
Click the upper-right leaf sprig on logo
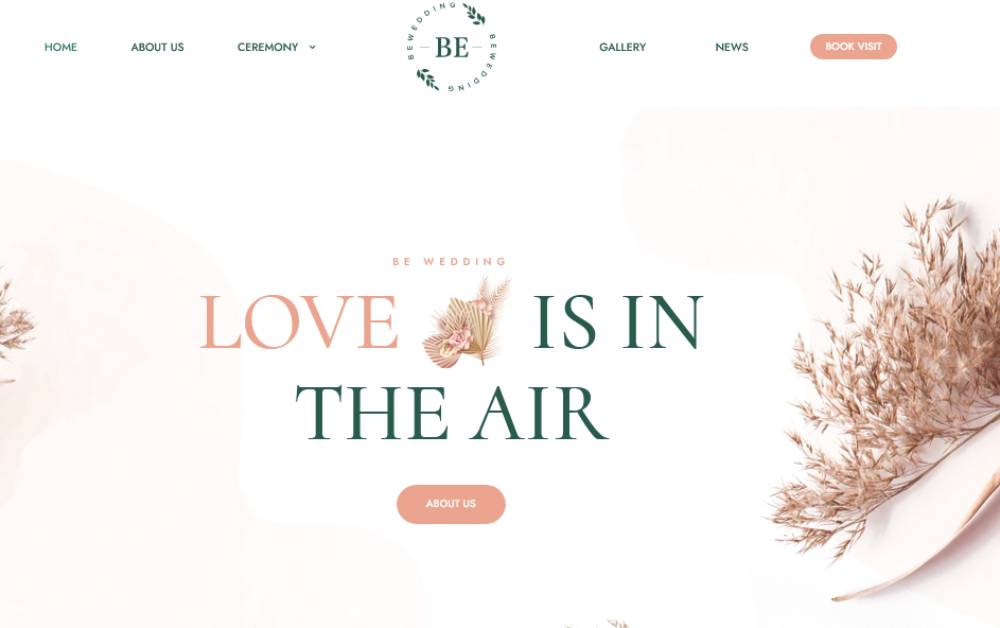[474, 13]
